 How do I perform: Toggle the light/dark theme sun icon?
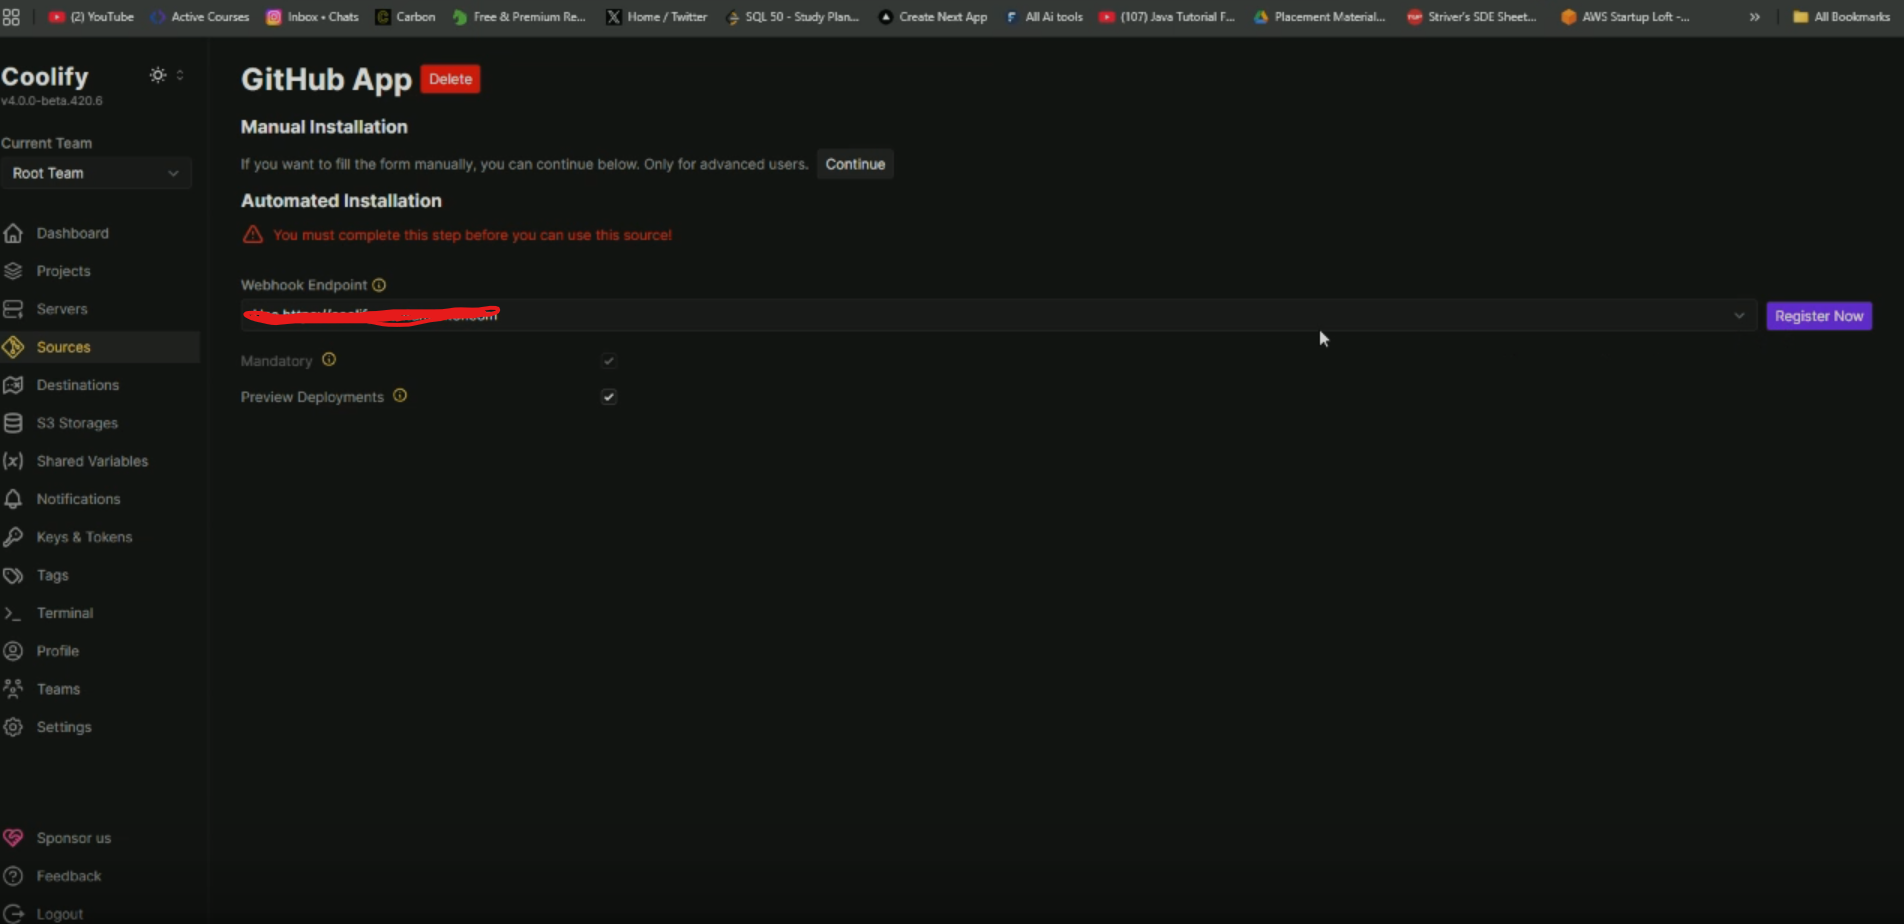[158, 75]
